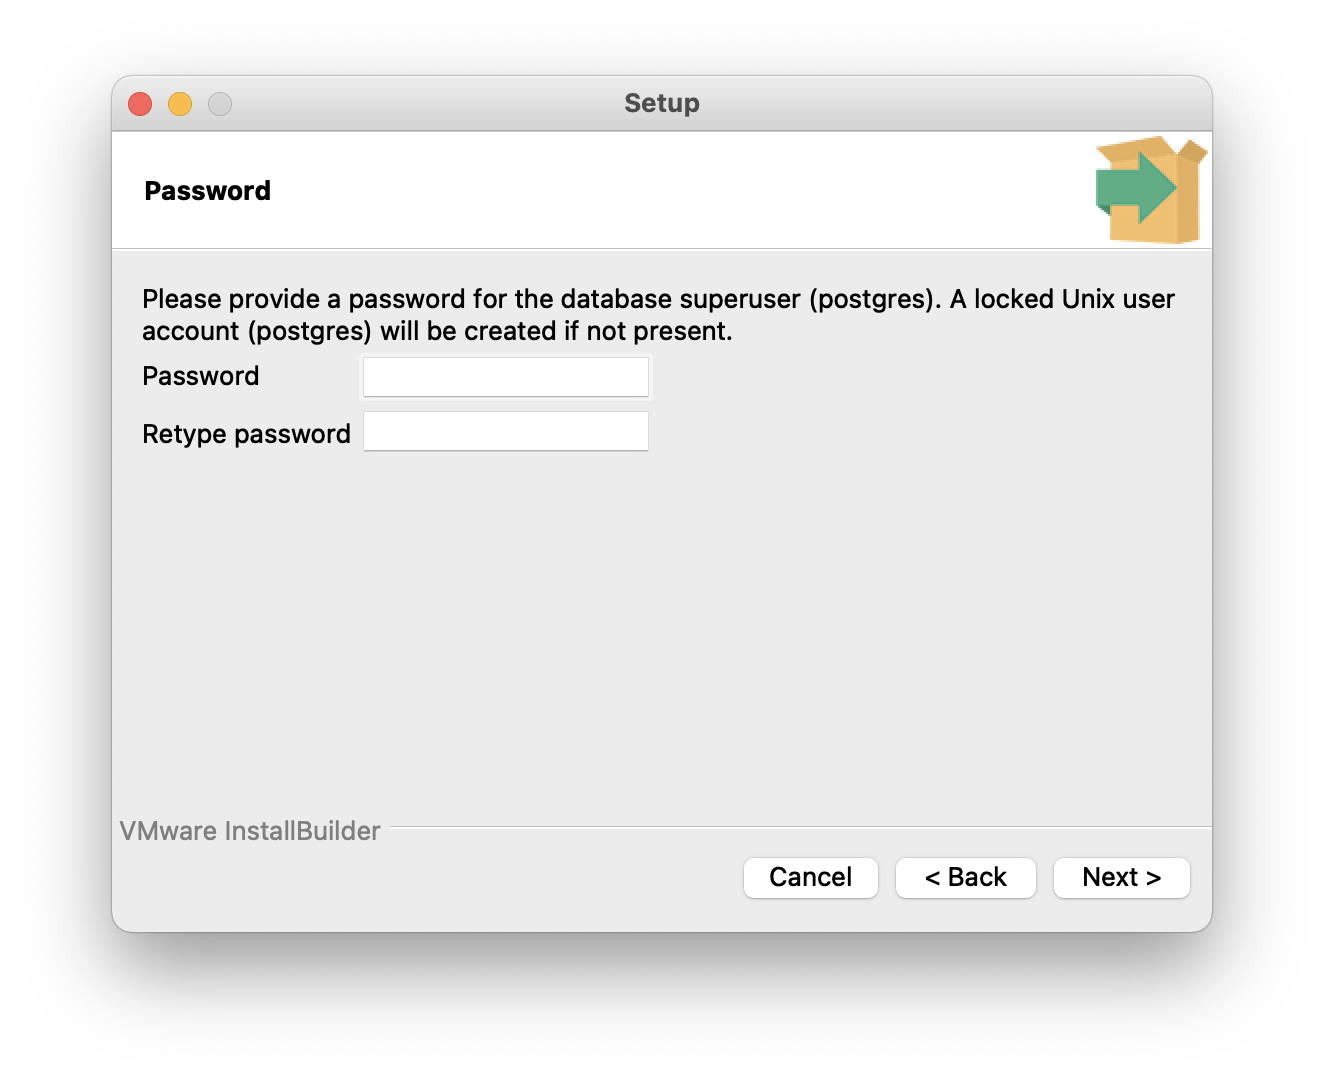Click the VMware InstallBuilder text
The width and height of the screenshot is (1324, 1080).
click(x=250, y=831)
